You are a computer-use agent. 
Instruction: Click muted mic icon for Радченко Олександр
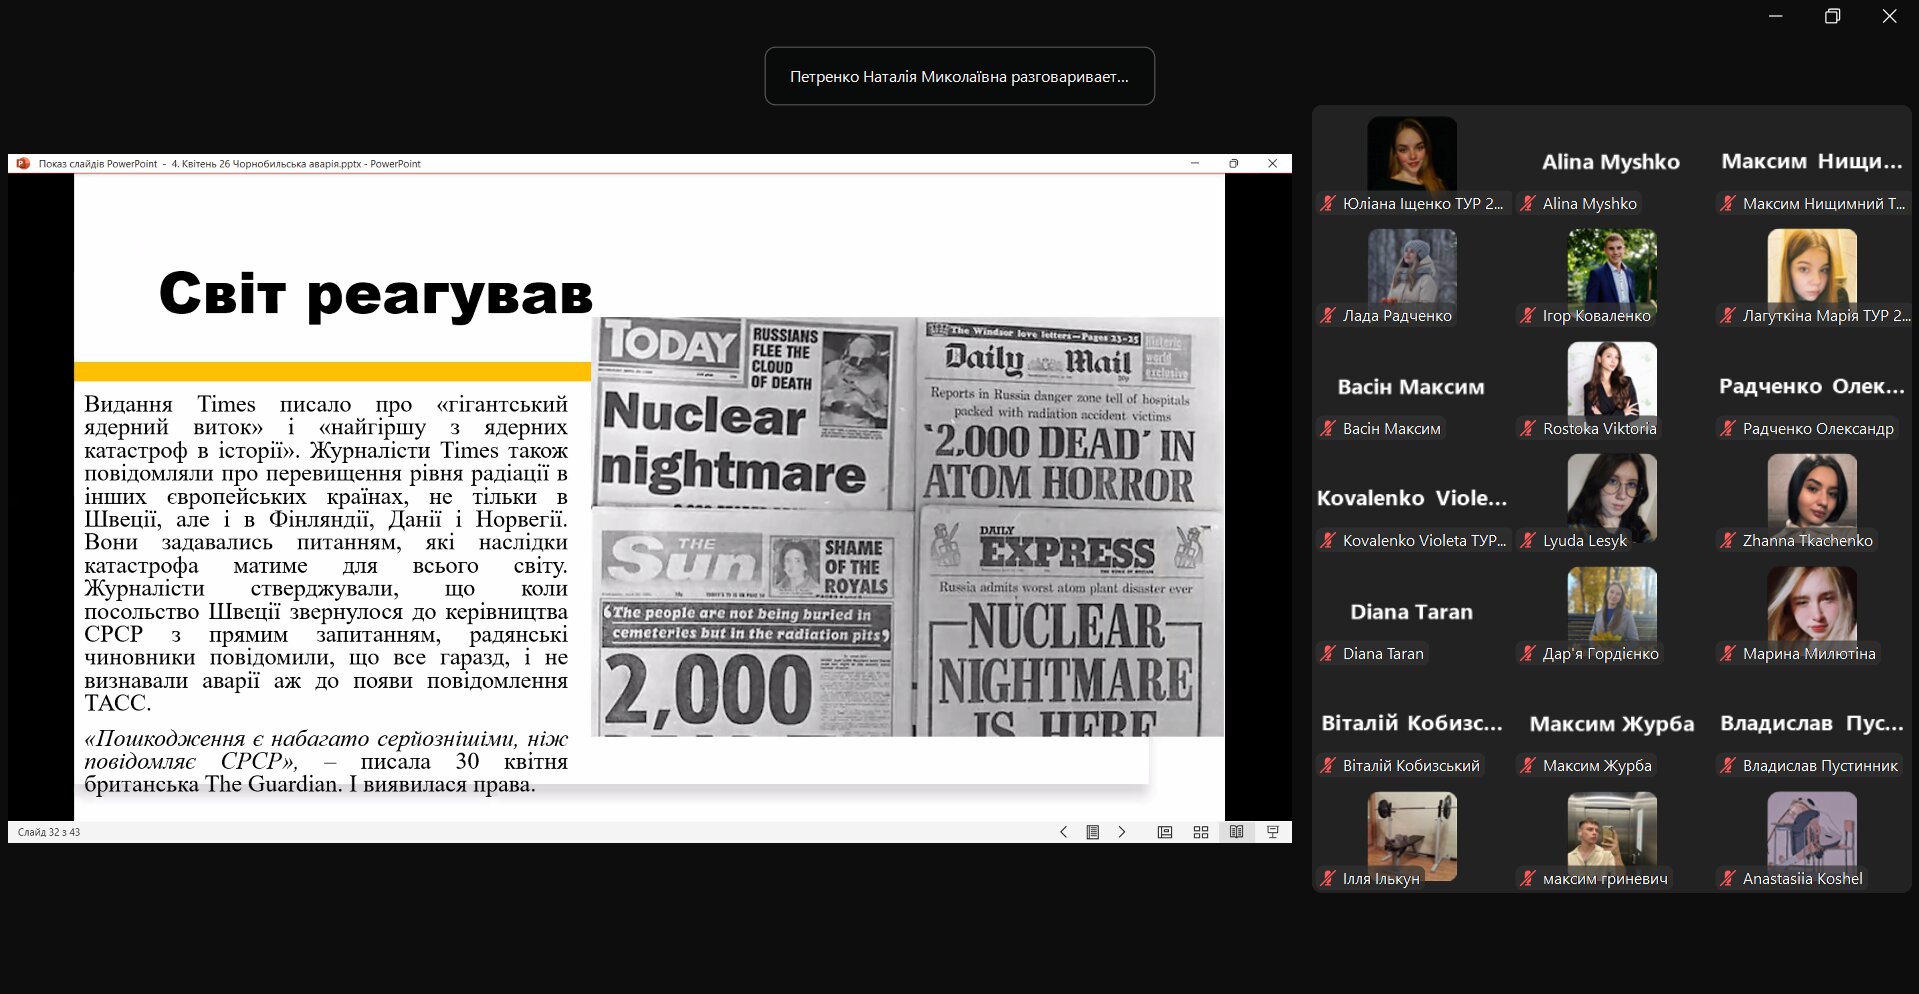[1728, 428]
